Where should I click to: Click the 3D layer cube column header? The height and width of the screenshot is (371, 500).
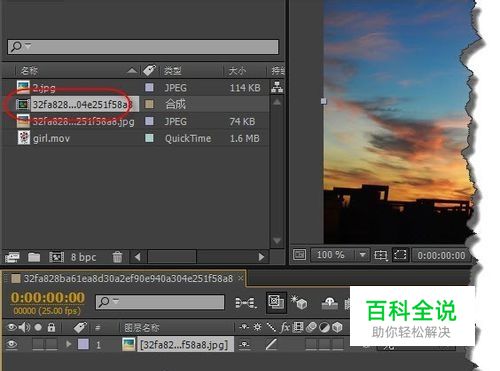pos(337,327)
